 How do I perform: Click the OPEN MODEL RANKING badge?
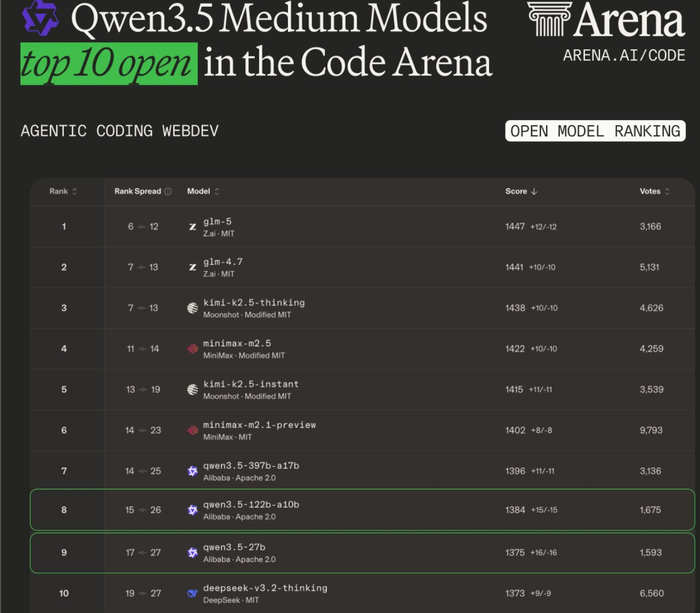pos(595,131)
